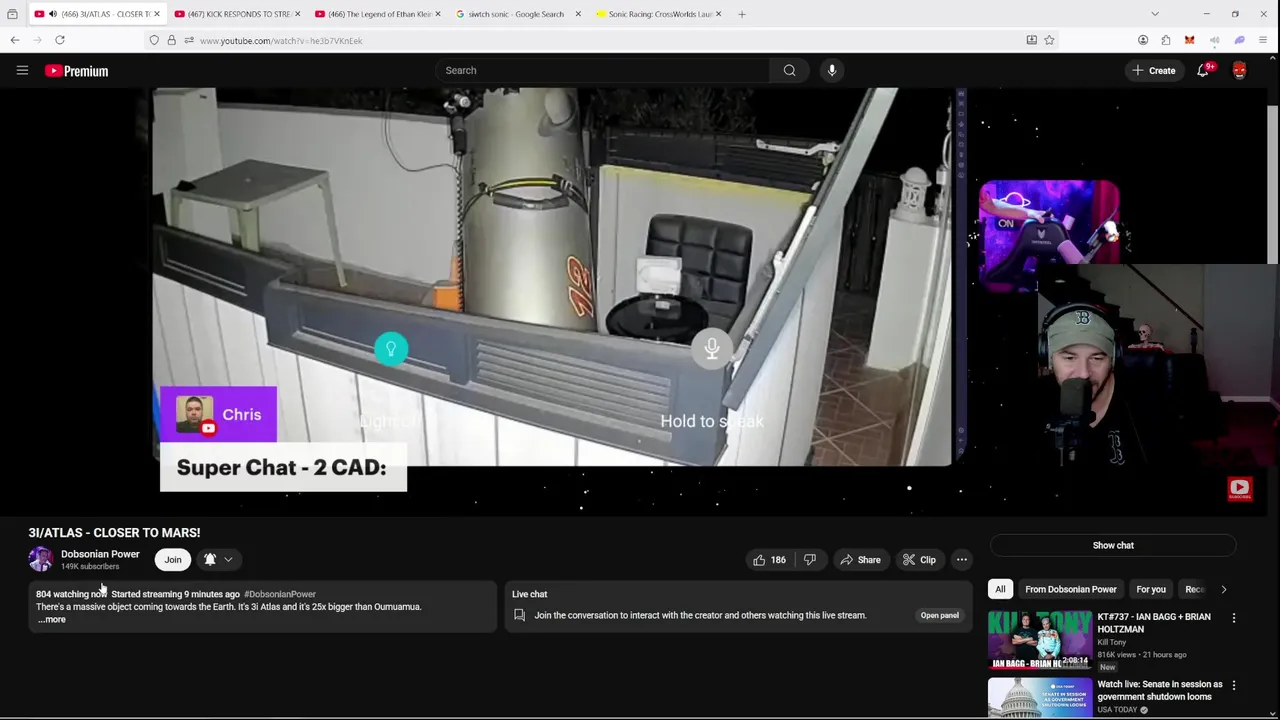Screen dimensions: 1280x720
Task: Go to YouTube Premium home logo
Action: click(76, 71)
